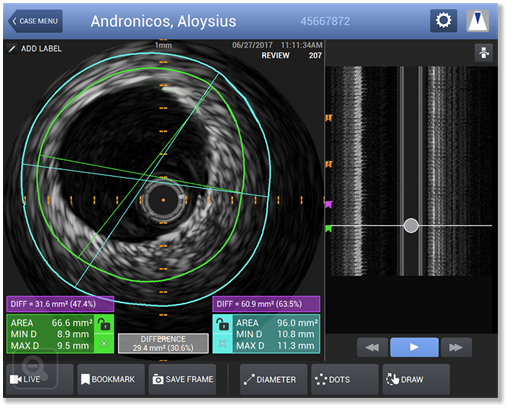
Task: Play the recorded pullback
Action: click(414, 347)
